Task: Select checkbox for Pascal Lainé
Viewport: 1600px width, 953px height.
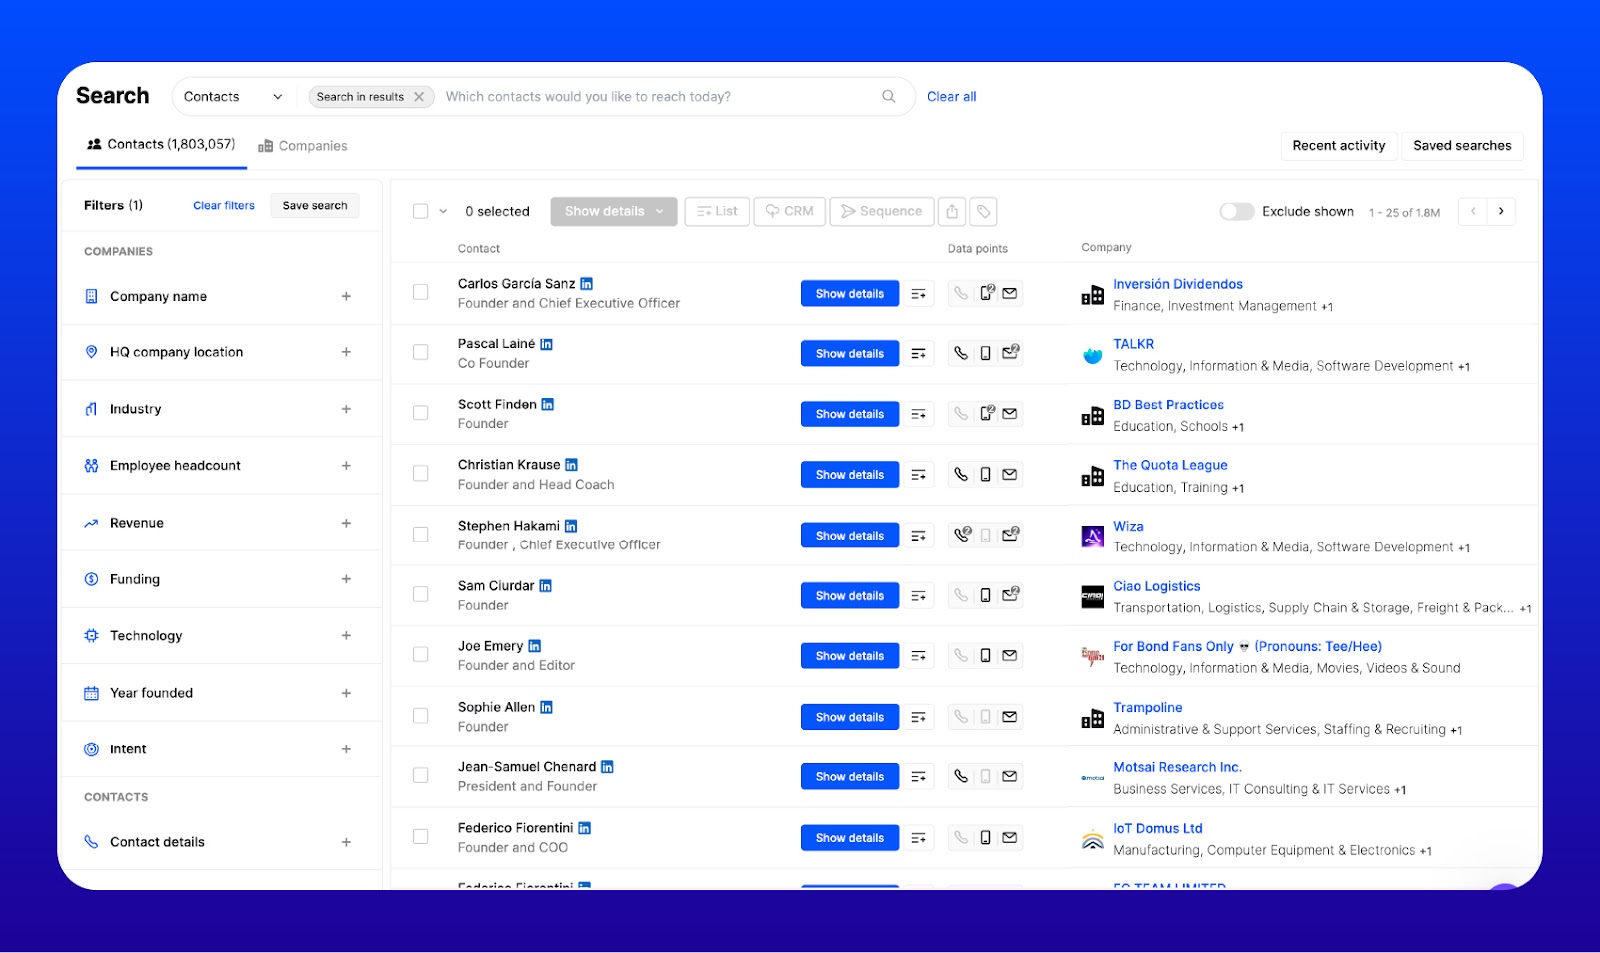Action: point(421,352)
